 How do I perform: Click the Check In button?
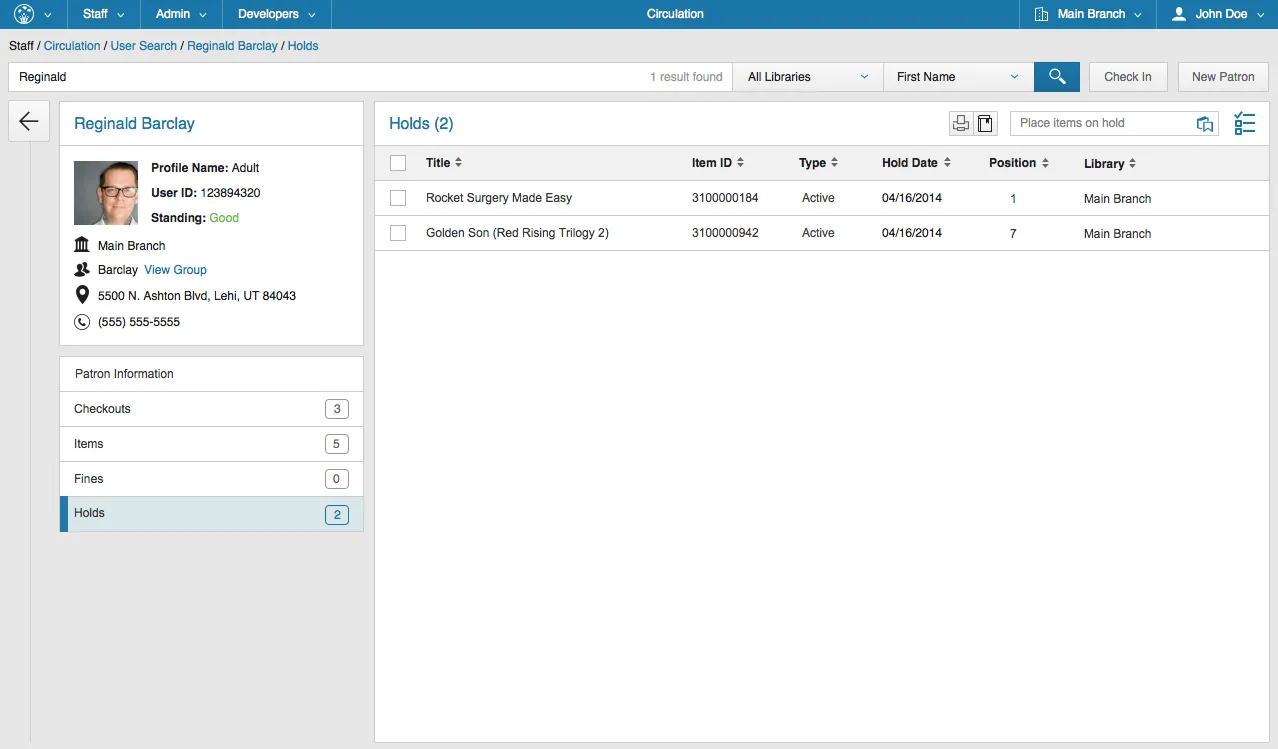click(x=1127, y=77)
